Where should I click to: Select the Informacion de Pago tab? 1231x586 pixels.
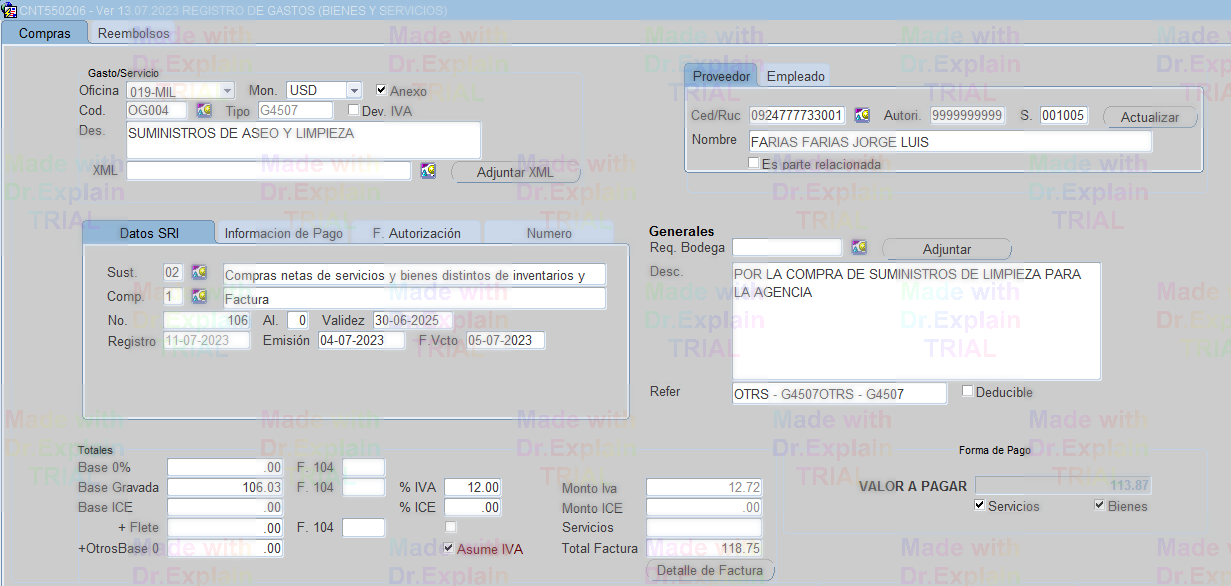283,233
